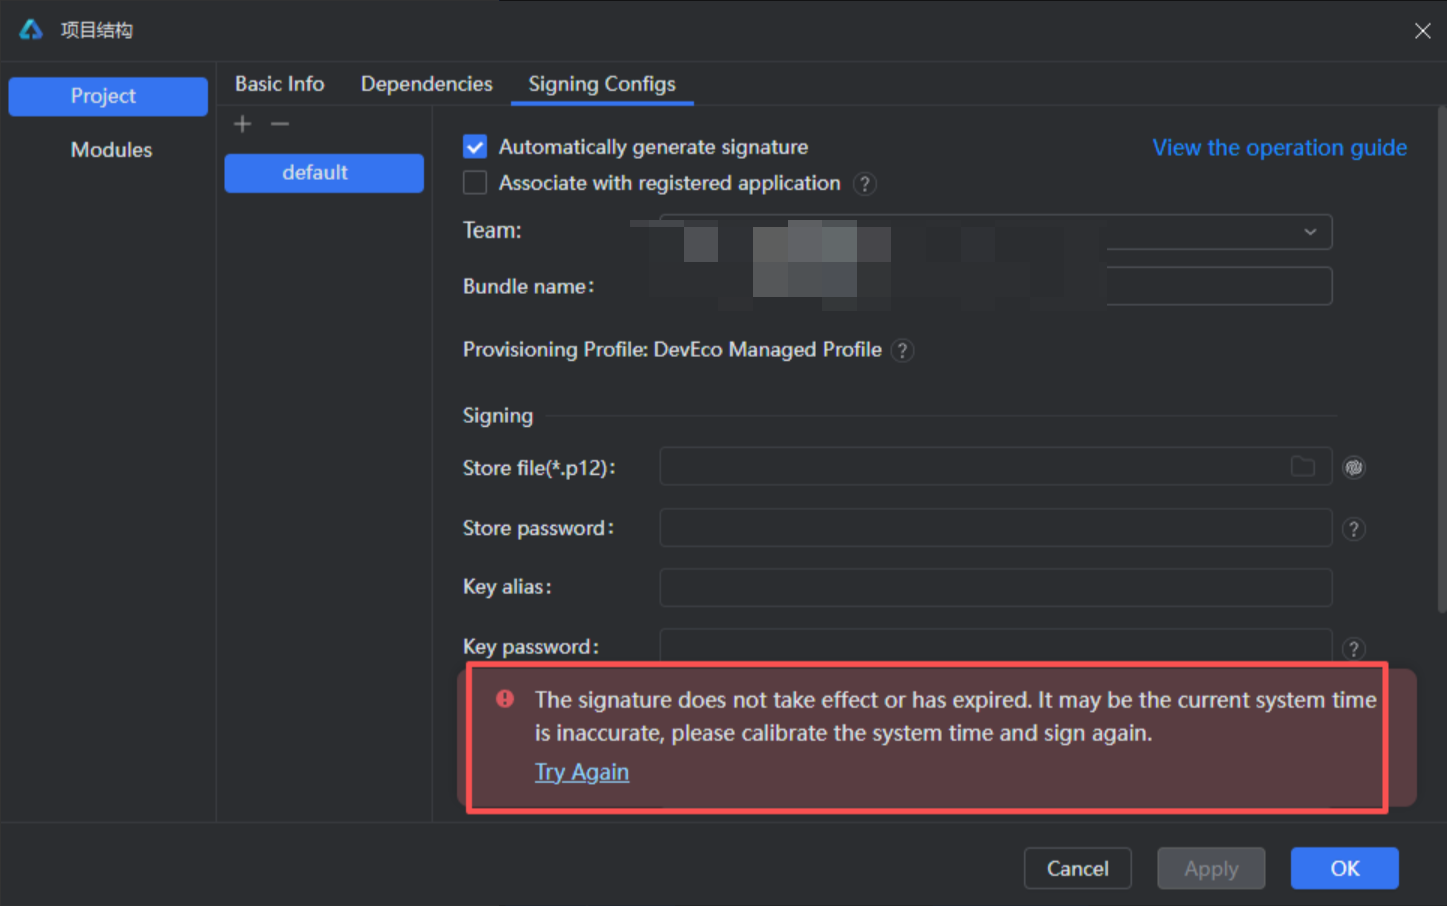Focus the Store password input field
This screenshot has width=1447, height=906.
click(995, 528)
